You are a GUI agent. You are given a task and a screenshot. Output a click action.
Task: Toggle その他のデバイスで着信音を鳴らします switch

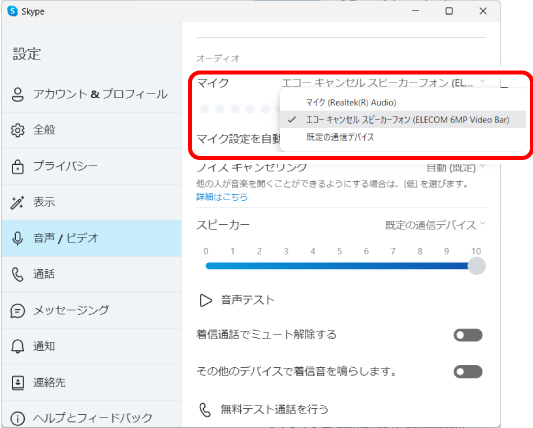[x=468, y=372]
